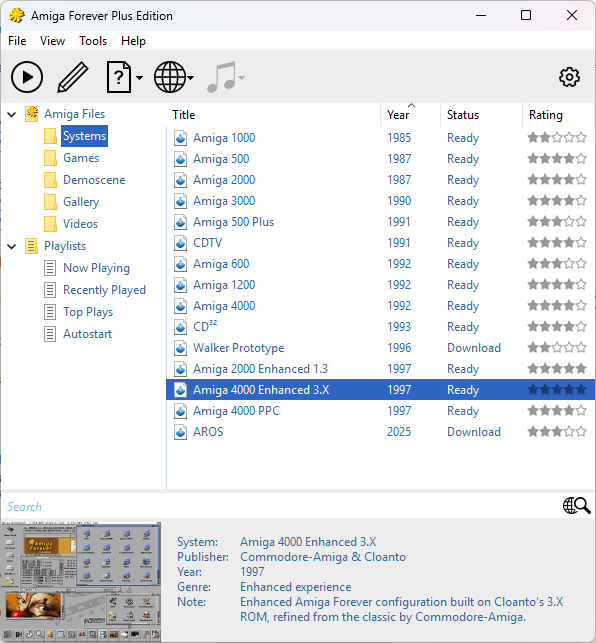Open the Top Plays playlist
Image resolution: width=596 pixels, height=643 pixels.
[88, 312]
